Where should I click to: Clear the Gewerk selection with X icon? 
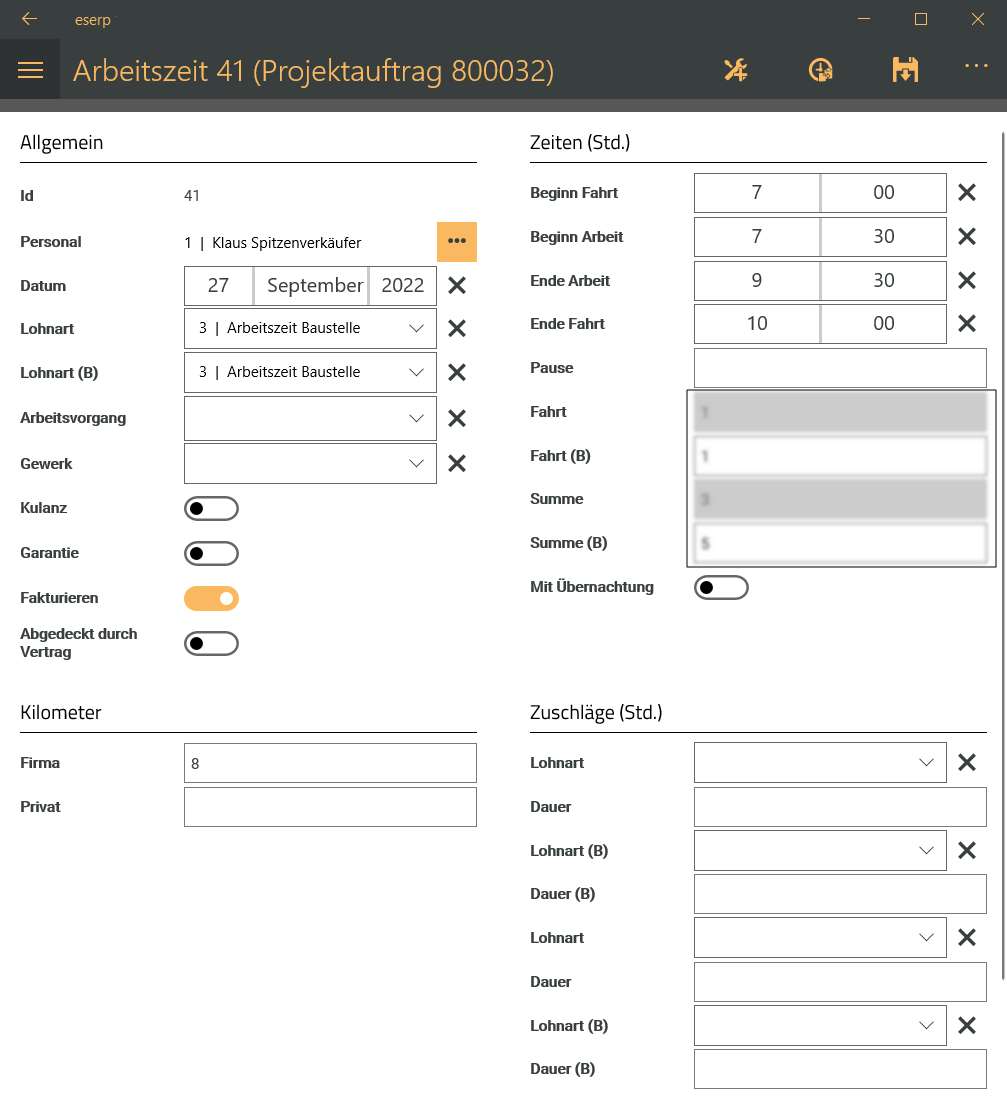coord(457,463)
